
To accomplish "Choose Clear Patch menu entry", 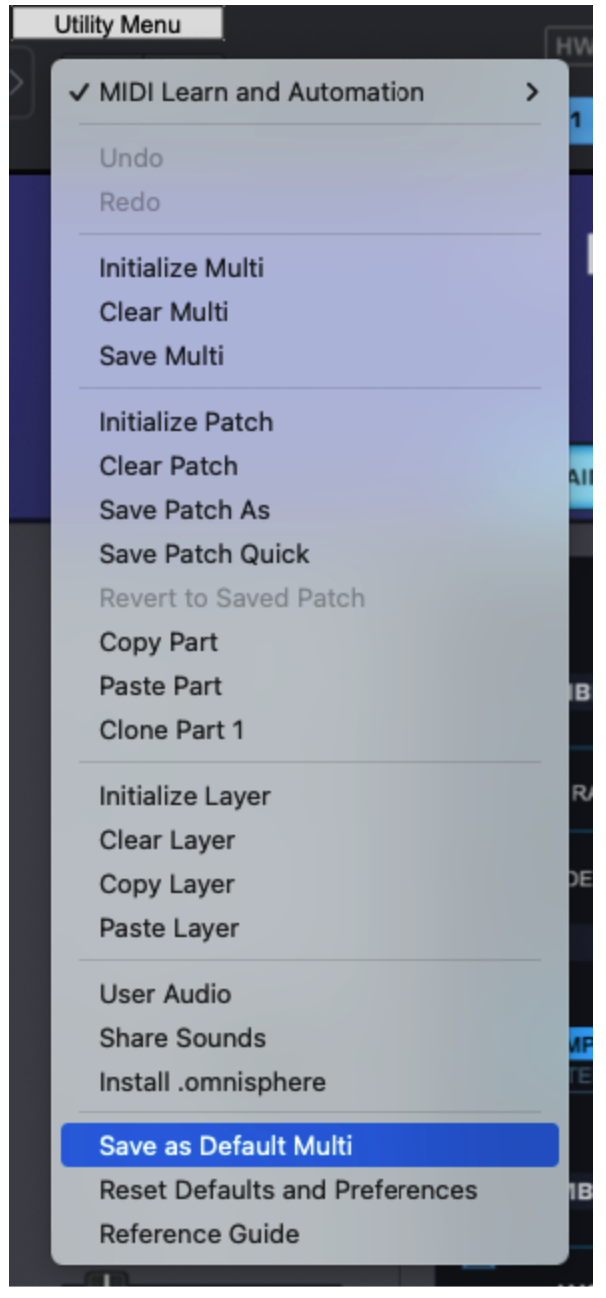I will pos(168,466).
